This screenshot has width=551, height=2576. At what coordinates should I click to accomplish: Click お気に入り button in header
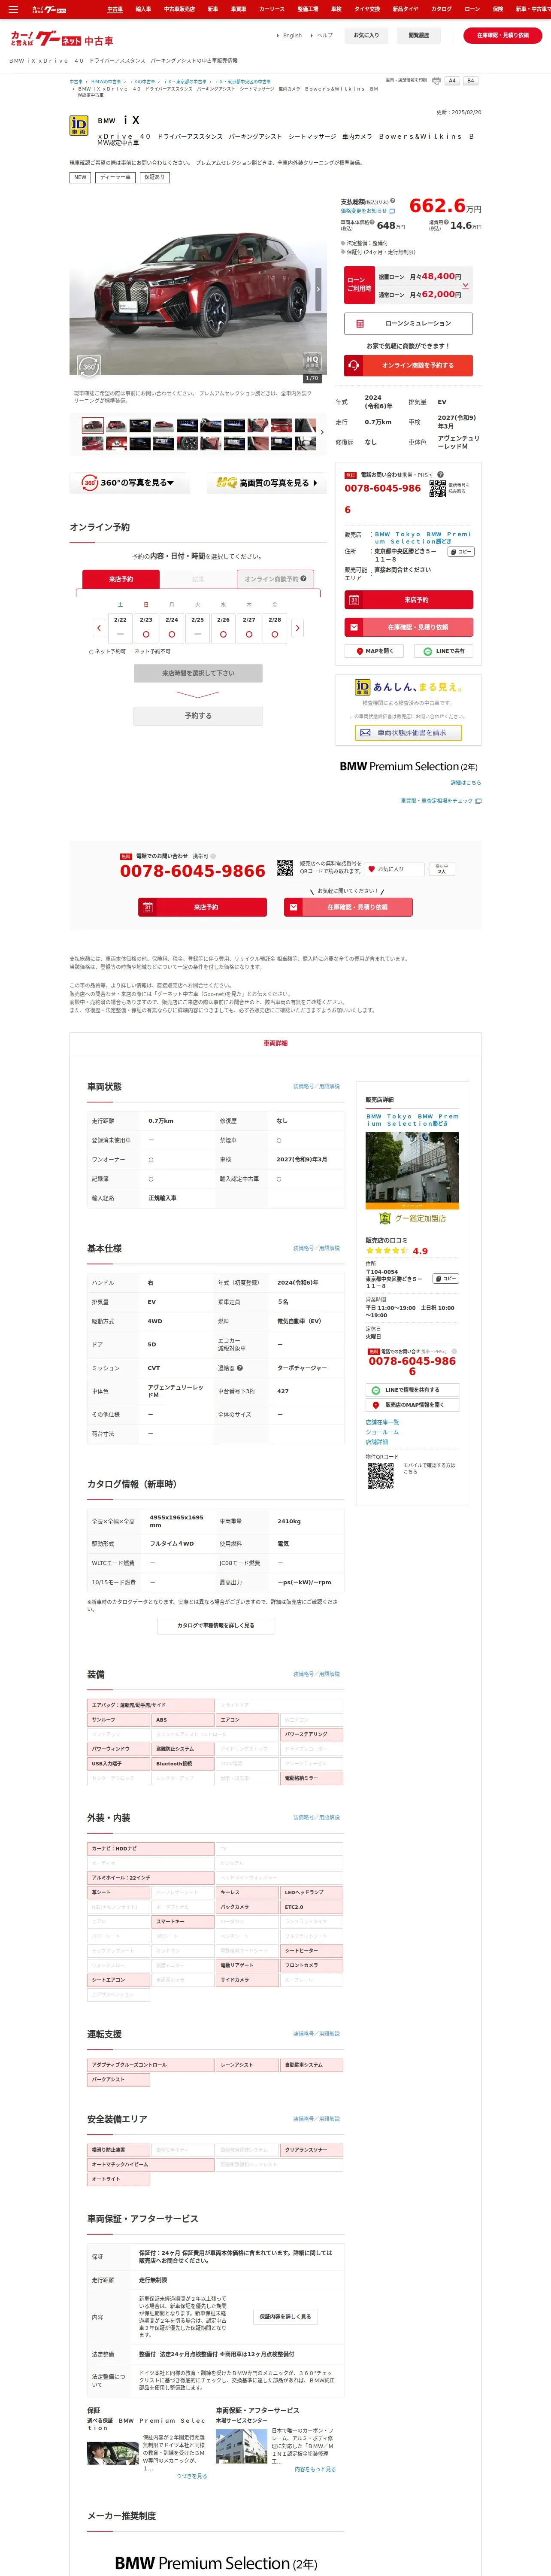(367, 35)
